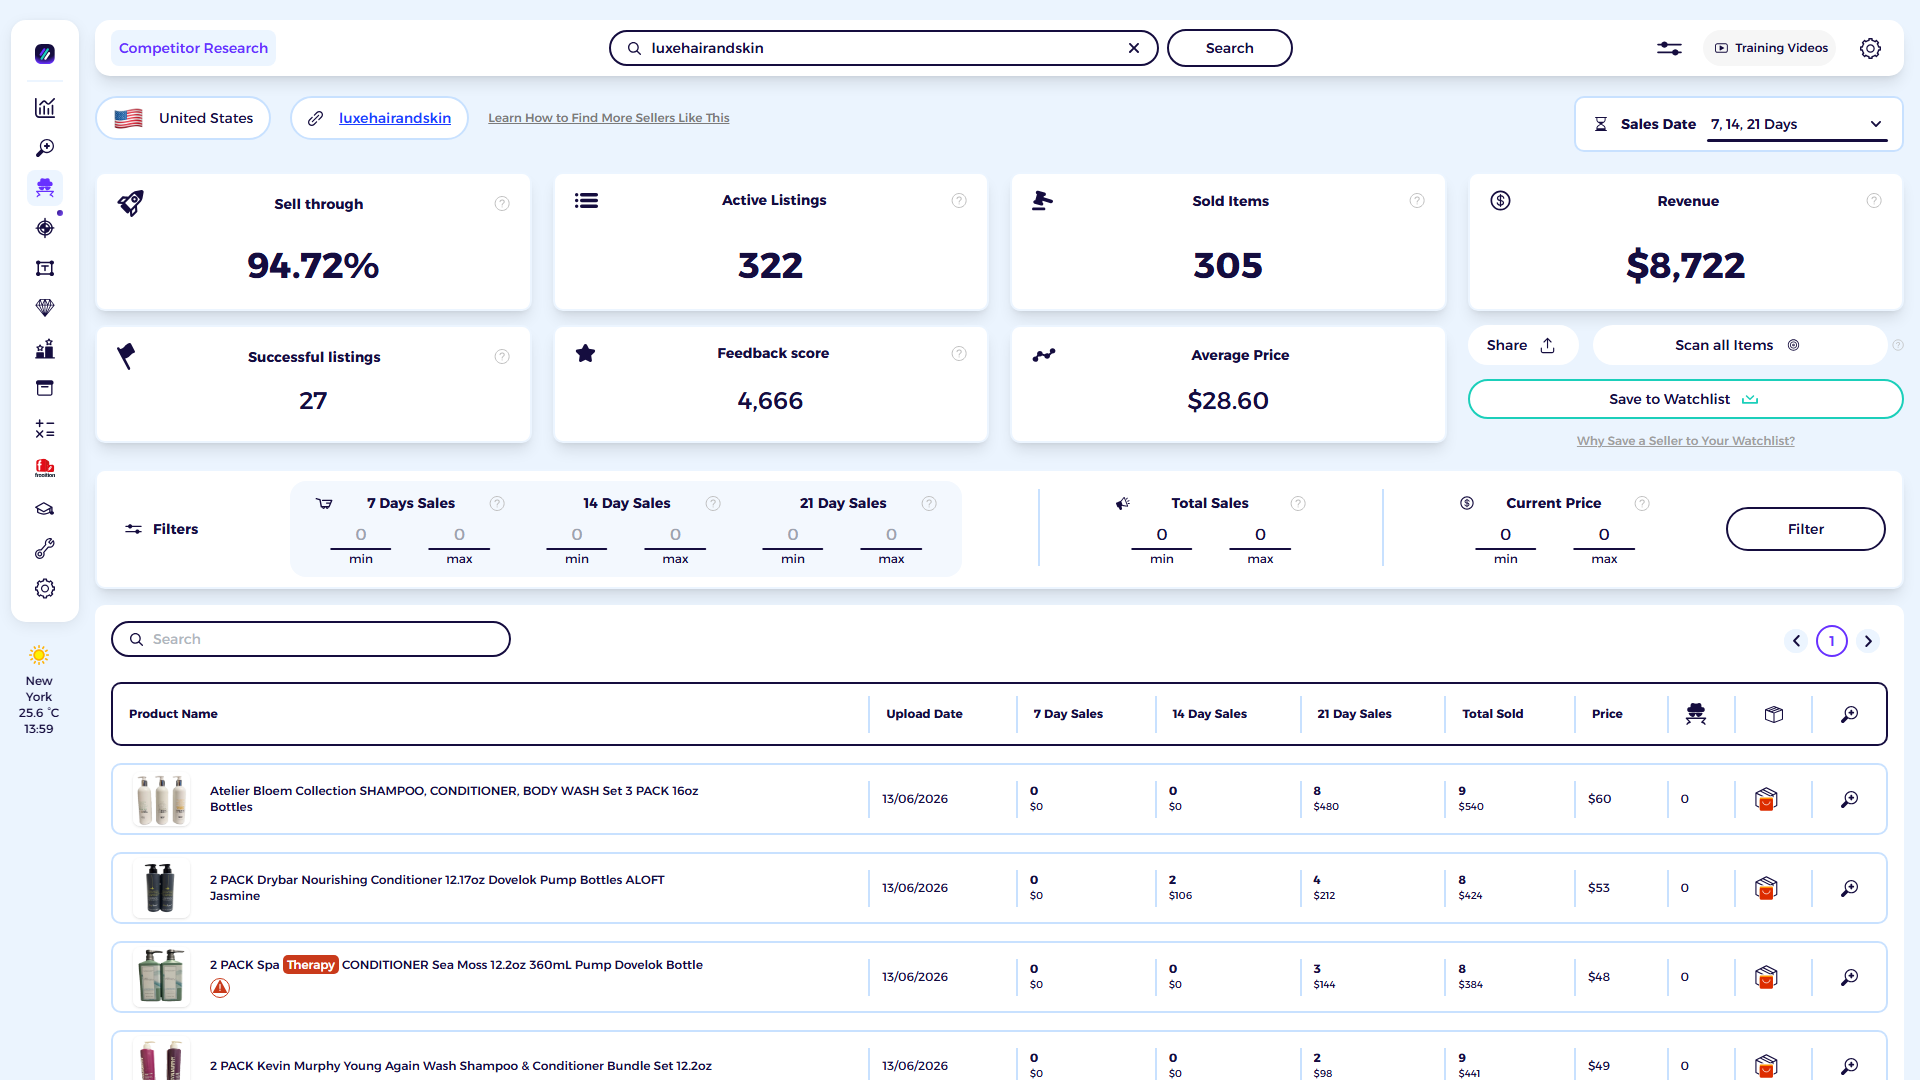Image resolution: width=1920 pixels, height=1080 pixels.
Task: Select the United States country selector
Action: pos(184,118)
